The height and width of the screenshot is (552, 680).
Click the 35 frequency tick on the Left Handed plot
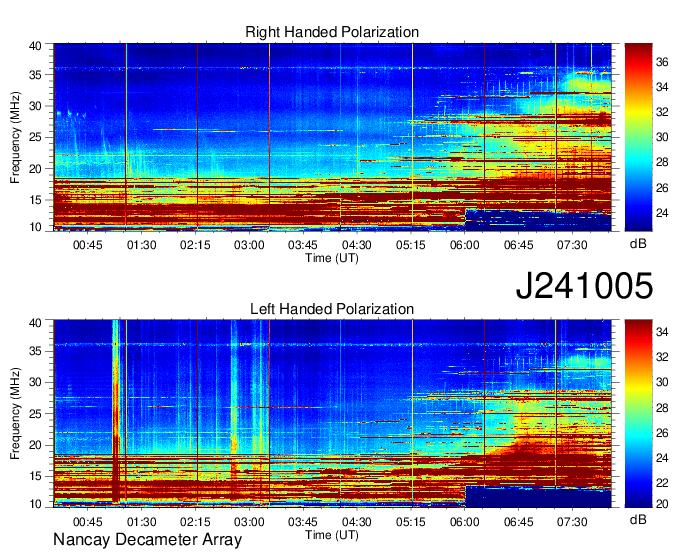[35, 351]
